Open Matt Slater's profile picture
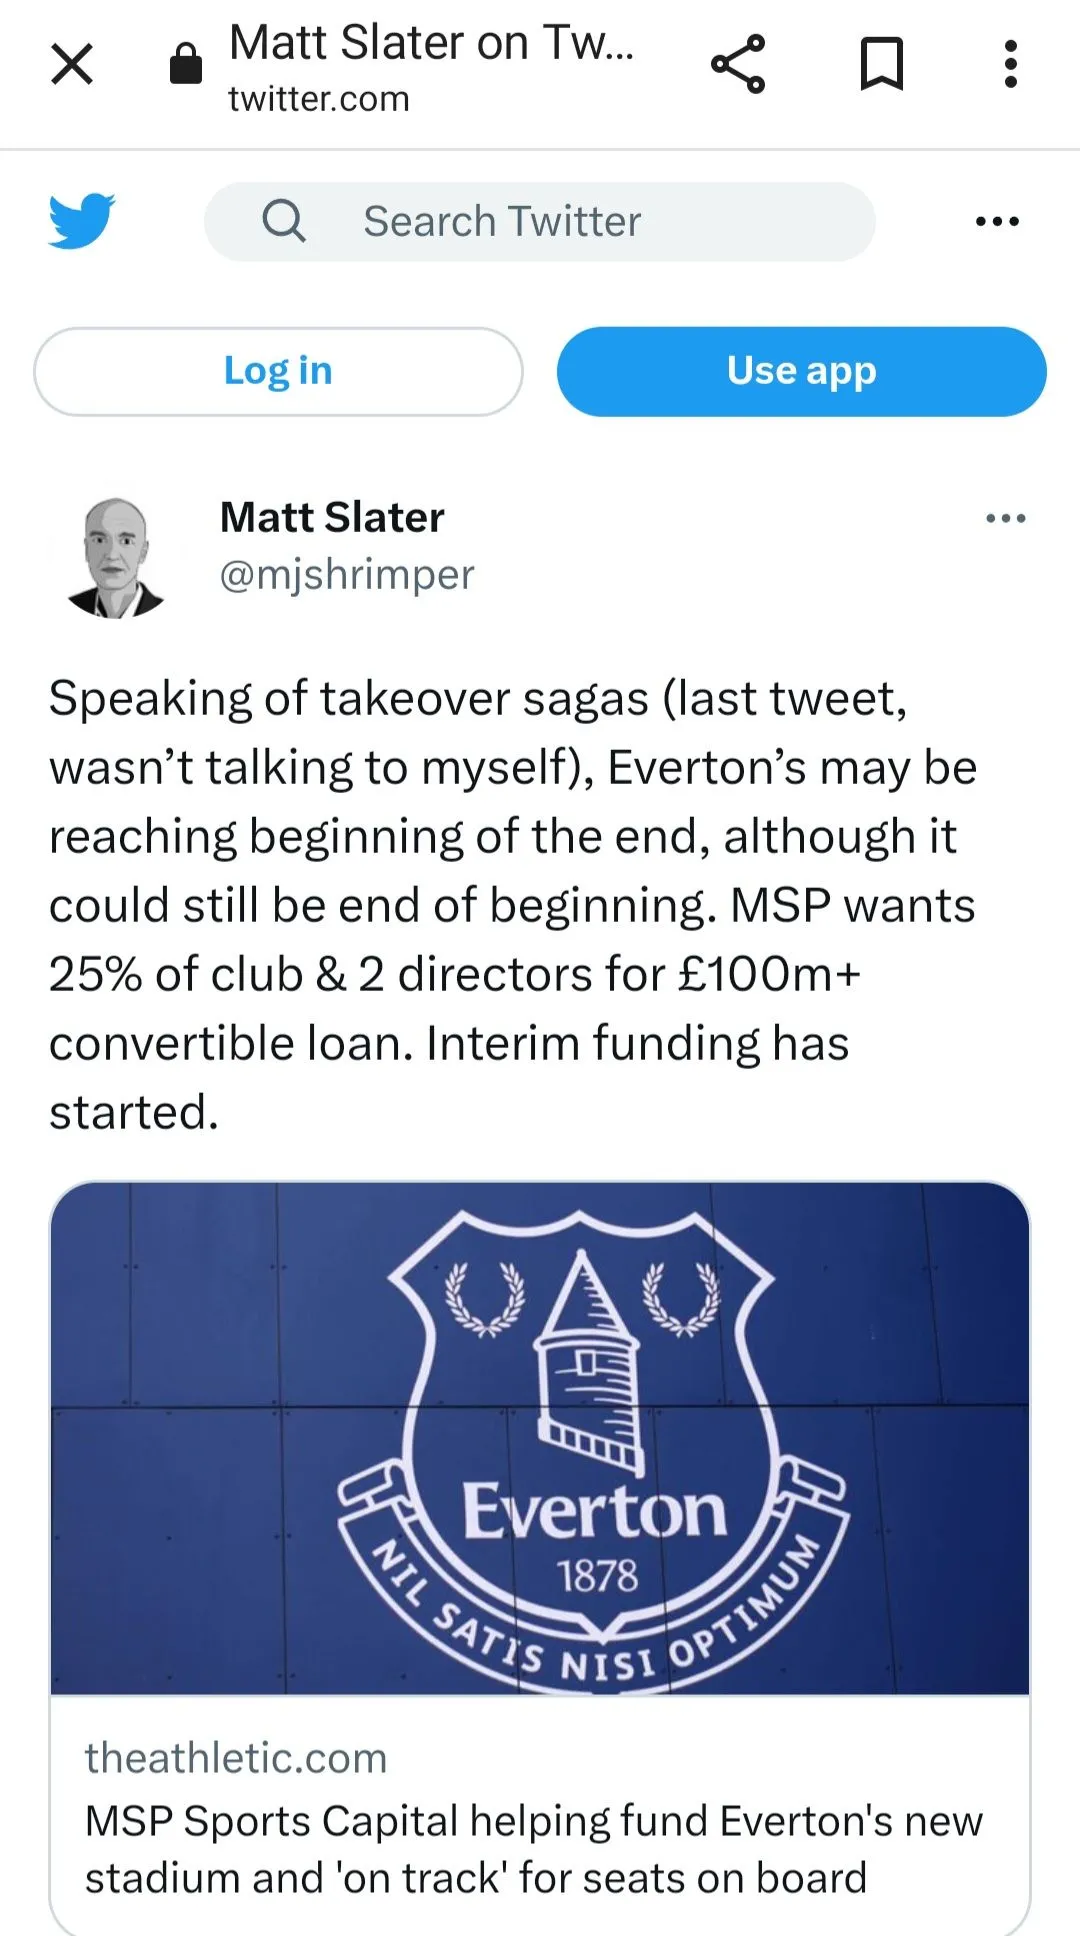The image size is (1080, 1936). (x=115, y=557)
